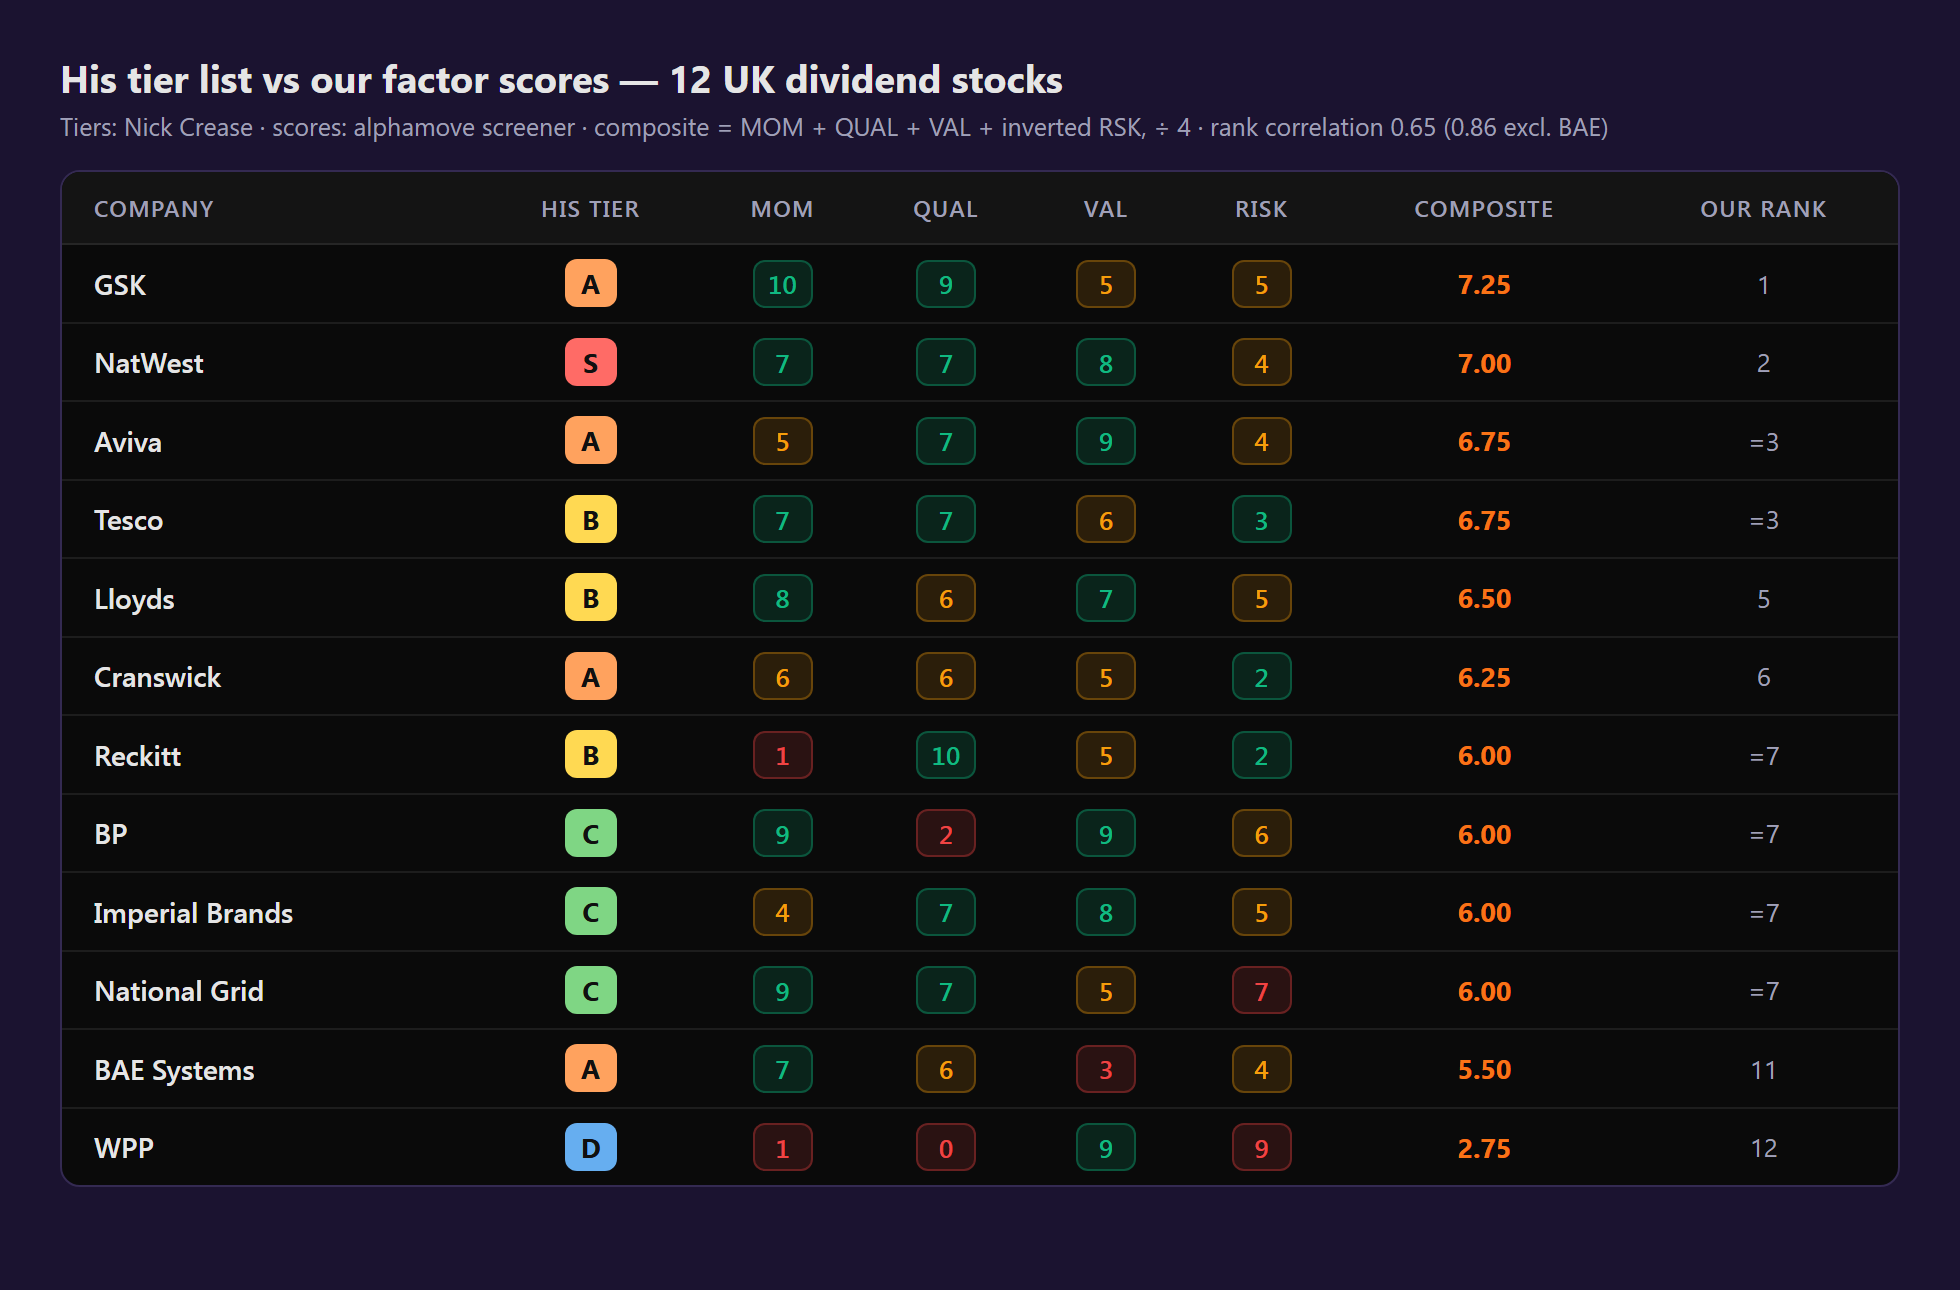This screenshot has height=1290, width=1960.
Task: Select the B tier badge next to Tesco
Action: click(590, 520)
